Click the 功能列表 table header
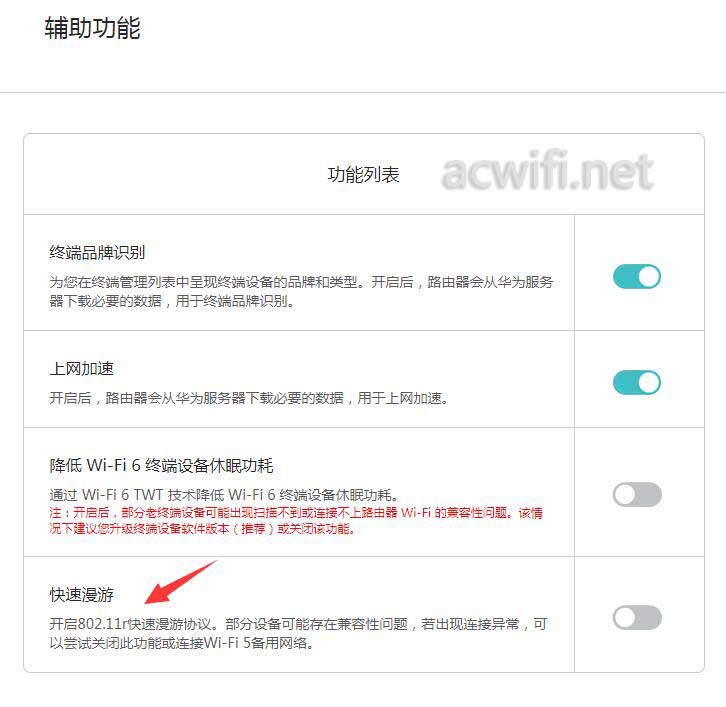Screen dimensions: 726x707 (363, 175)
